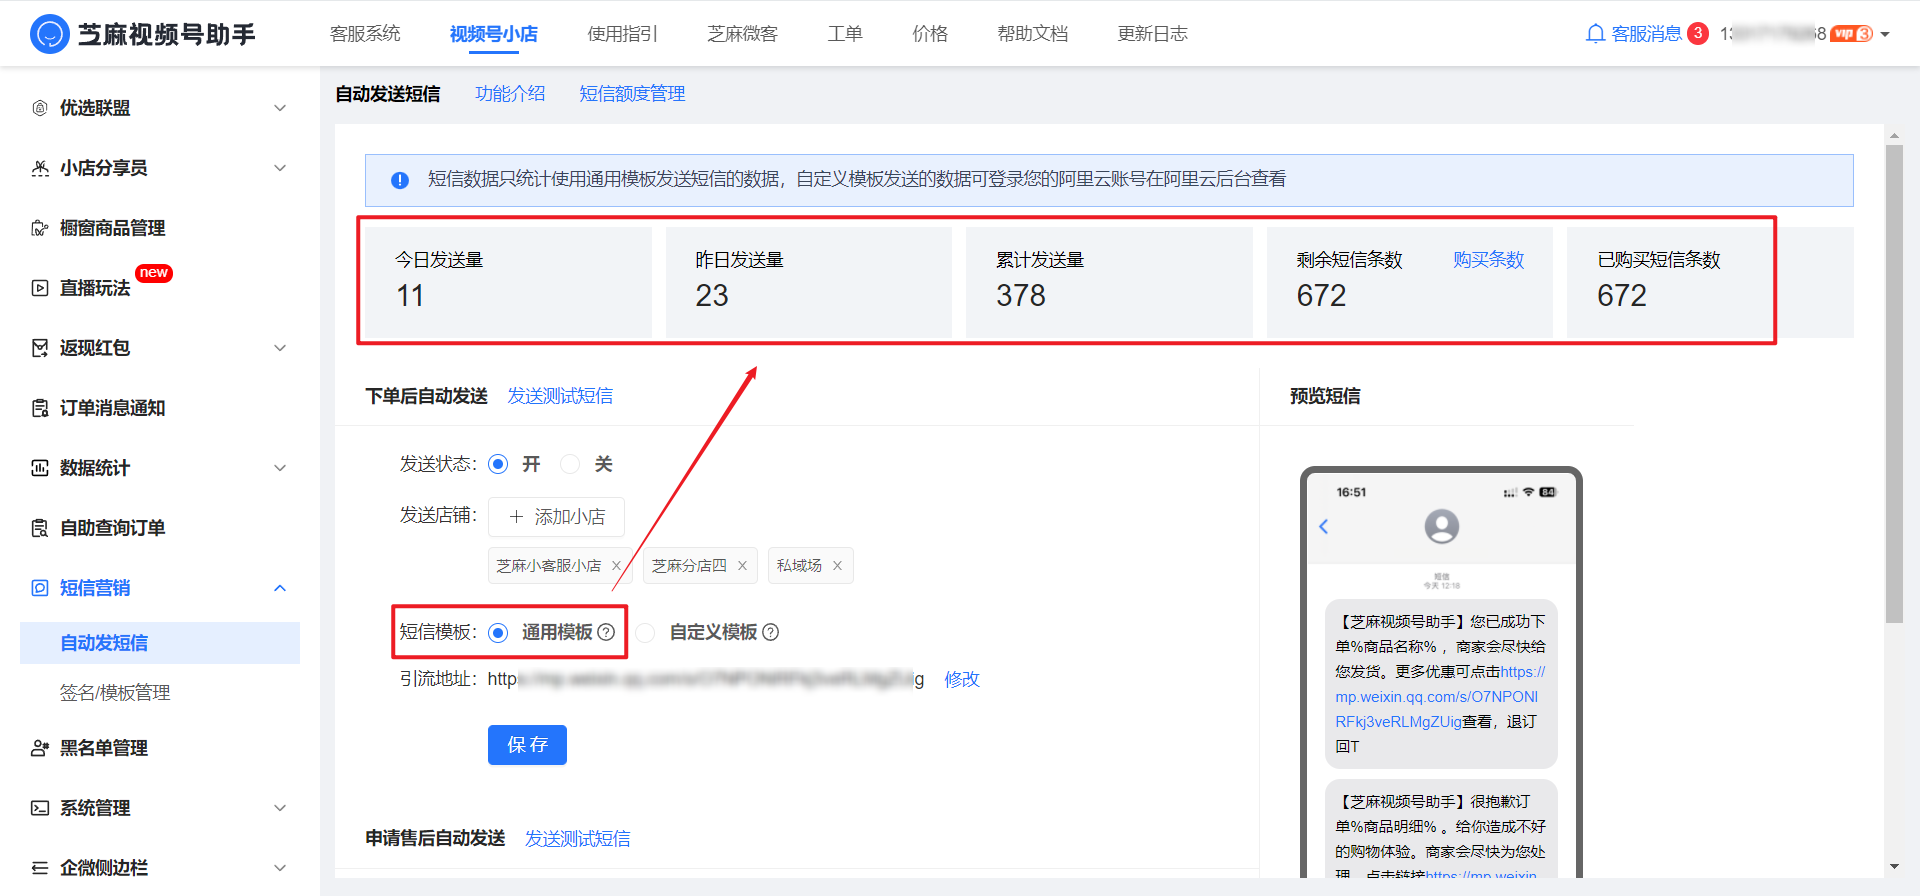The height and width of the screenshot is (896, 1920).
Task: Click the 系统管理 sidebar icon
Action: tap(40, 808)
